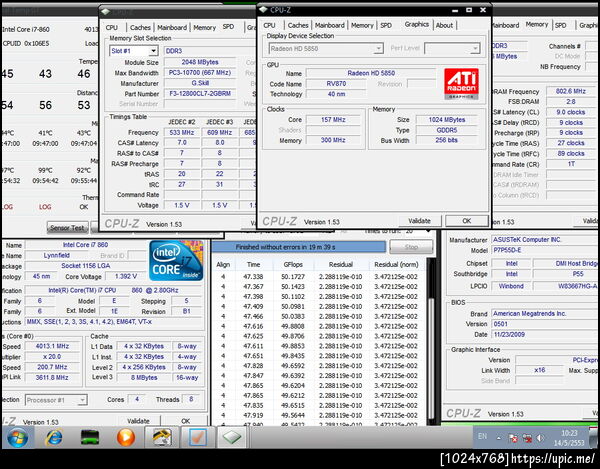
Task: Switch to Memory tab in Graphics window
Action: pyautogui.click(x=362, y=25)
